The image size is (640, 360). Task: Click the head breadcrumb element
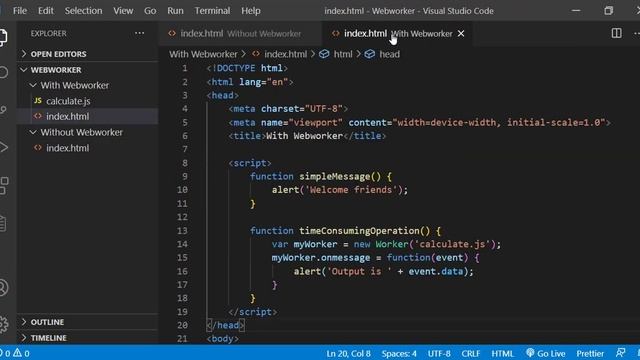tap(389, 54)
